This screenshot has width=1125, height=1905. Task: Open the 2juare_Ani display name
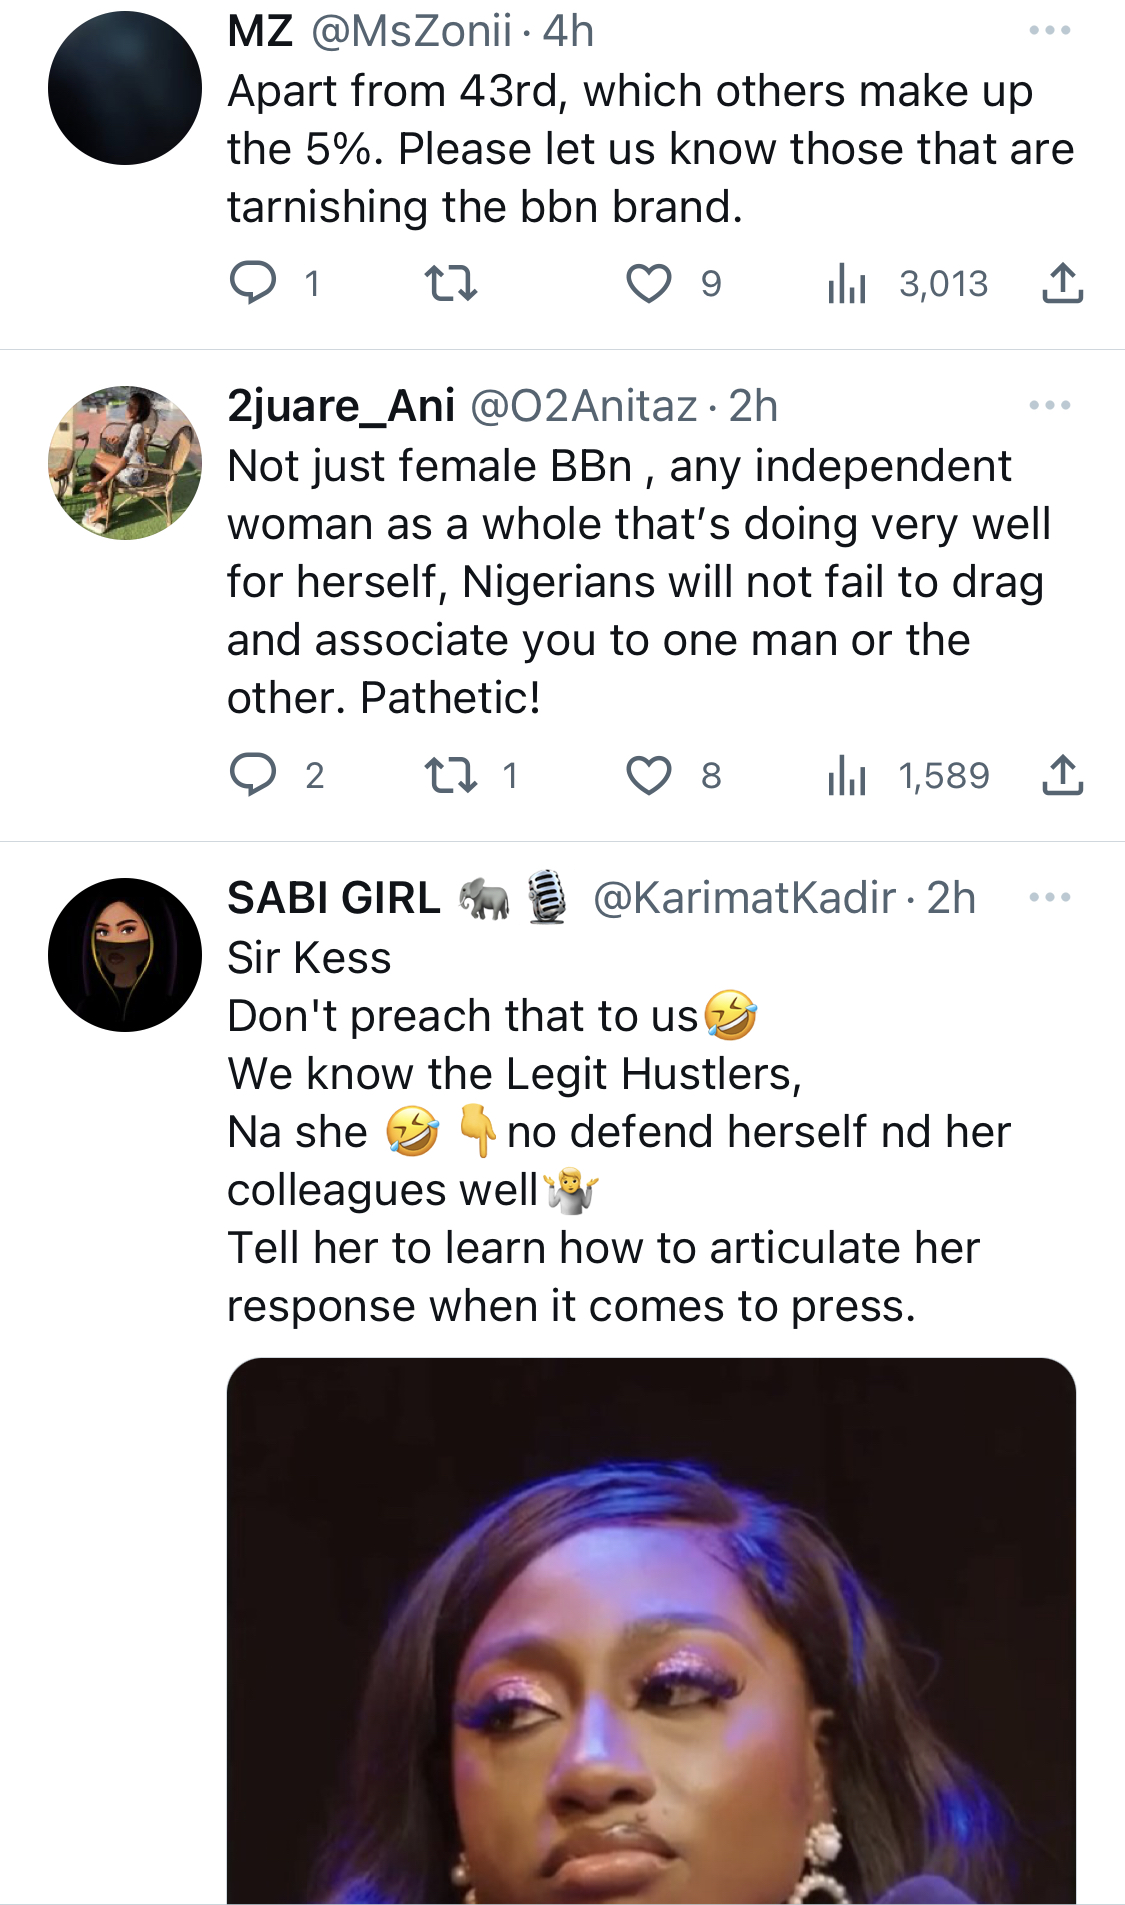point(341,406)
